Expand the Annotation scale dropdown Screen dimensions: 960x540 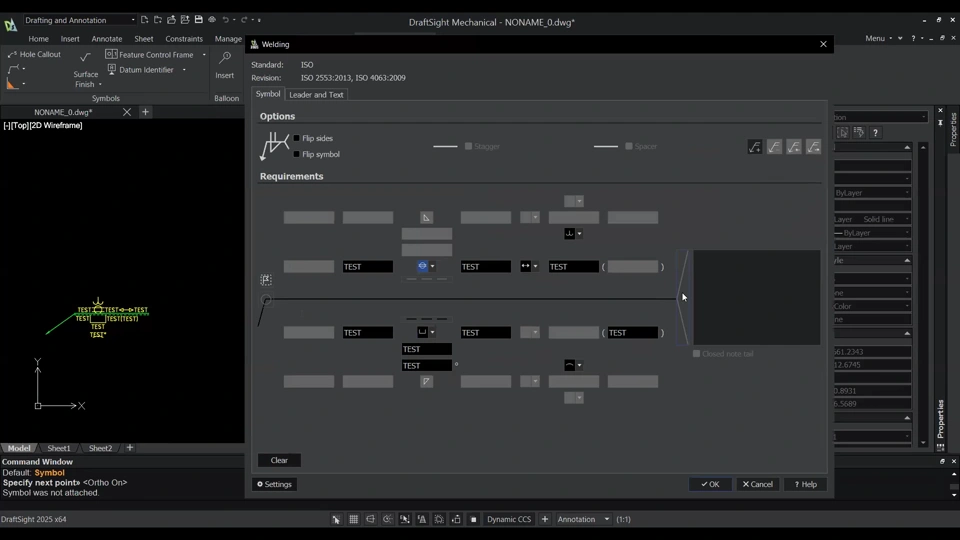point(606,519)
